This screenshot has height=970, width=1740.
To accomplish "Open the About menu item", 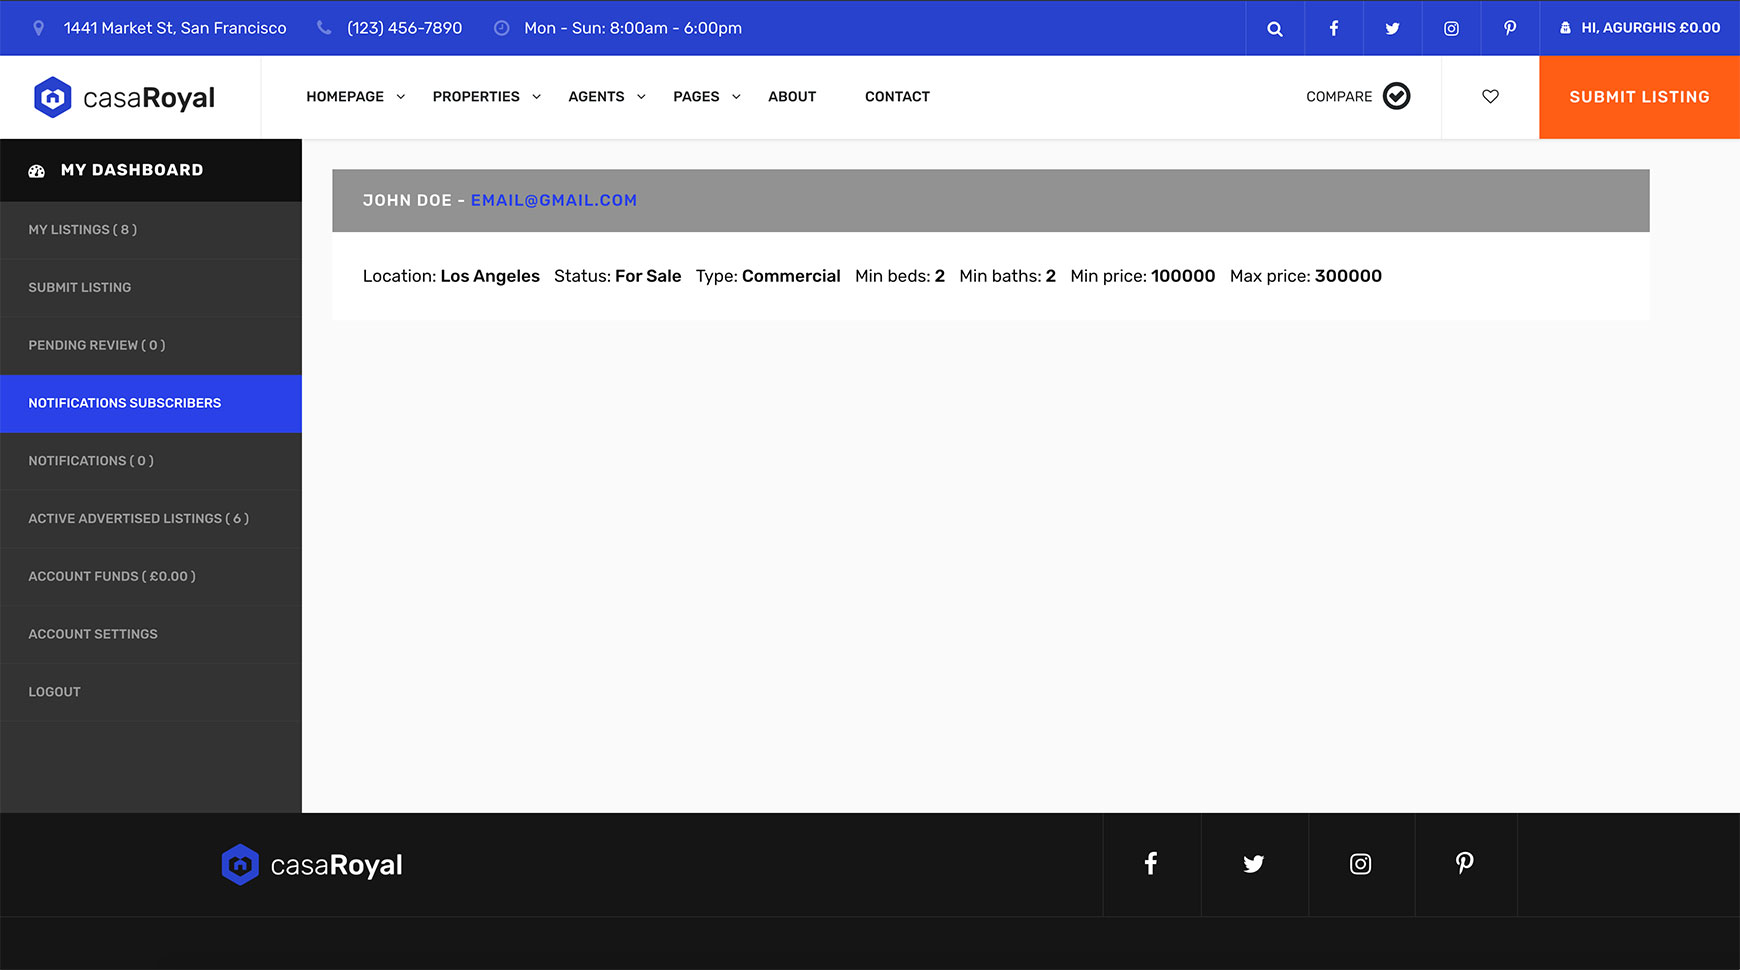I will pyautogui.click(x=792, y=97).
